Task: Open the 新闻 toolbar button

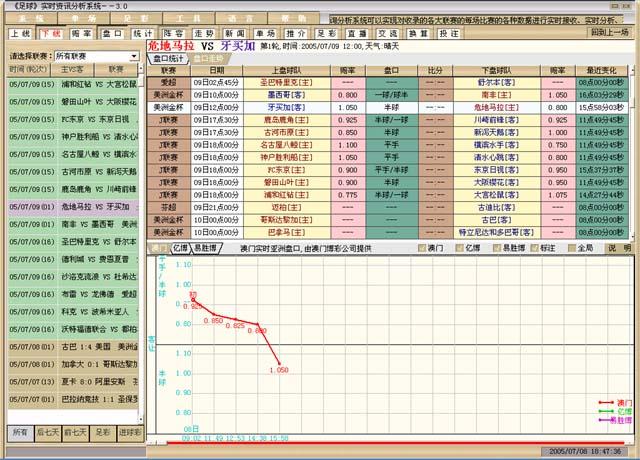Action: click(x=235, y=33)
